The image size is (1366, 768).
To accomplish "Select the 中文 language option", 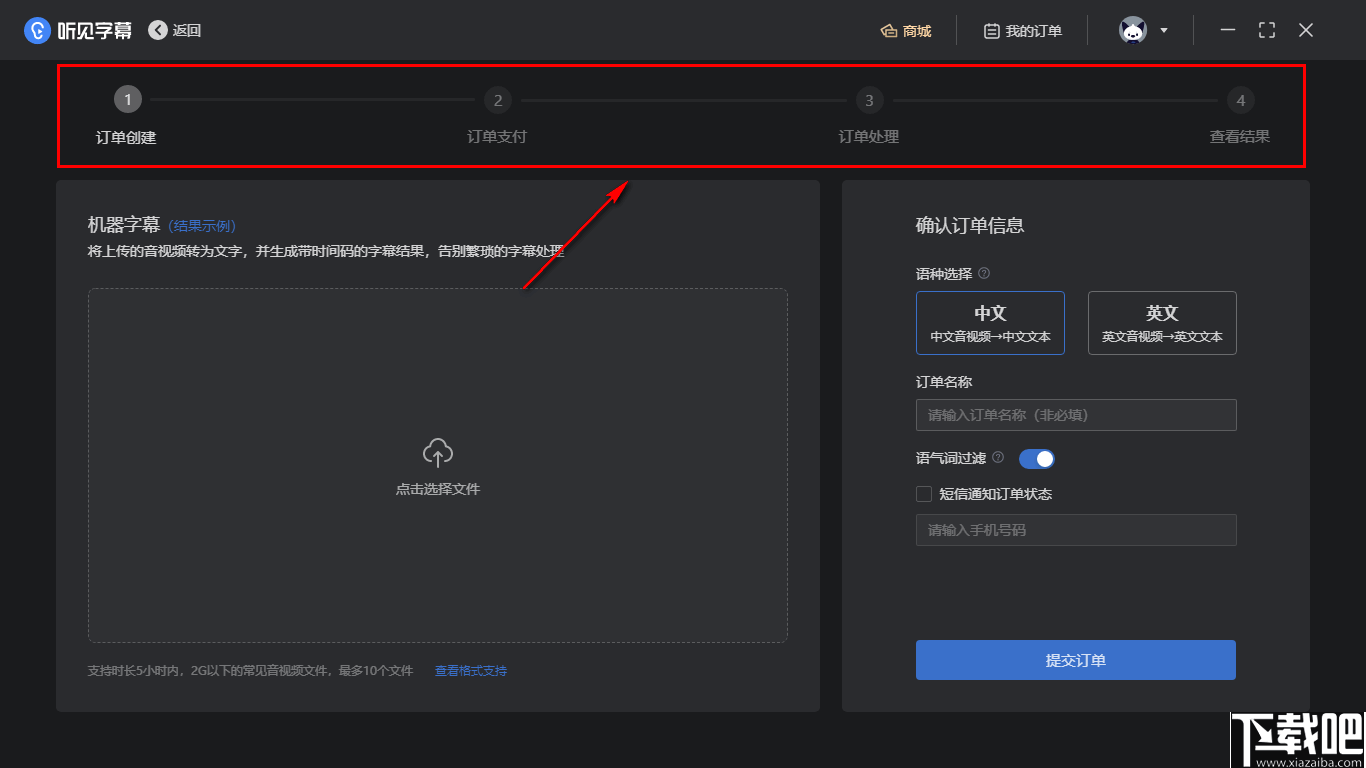I will coord(990,322).
